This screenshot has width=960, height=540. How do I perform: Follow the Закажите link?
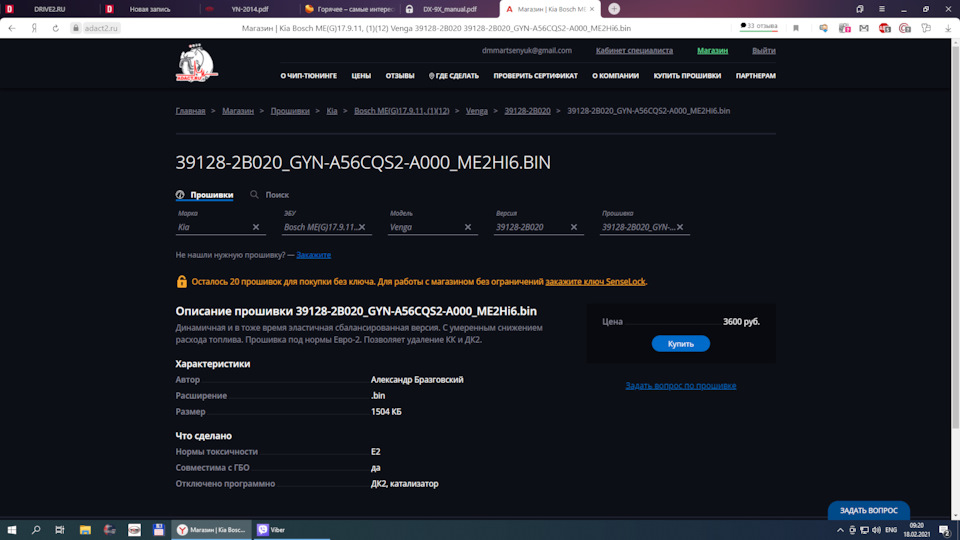(313, 255)
